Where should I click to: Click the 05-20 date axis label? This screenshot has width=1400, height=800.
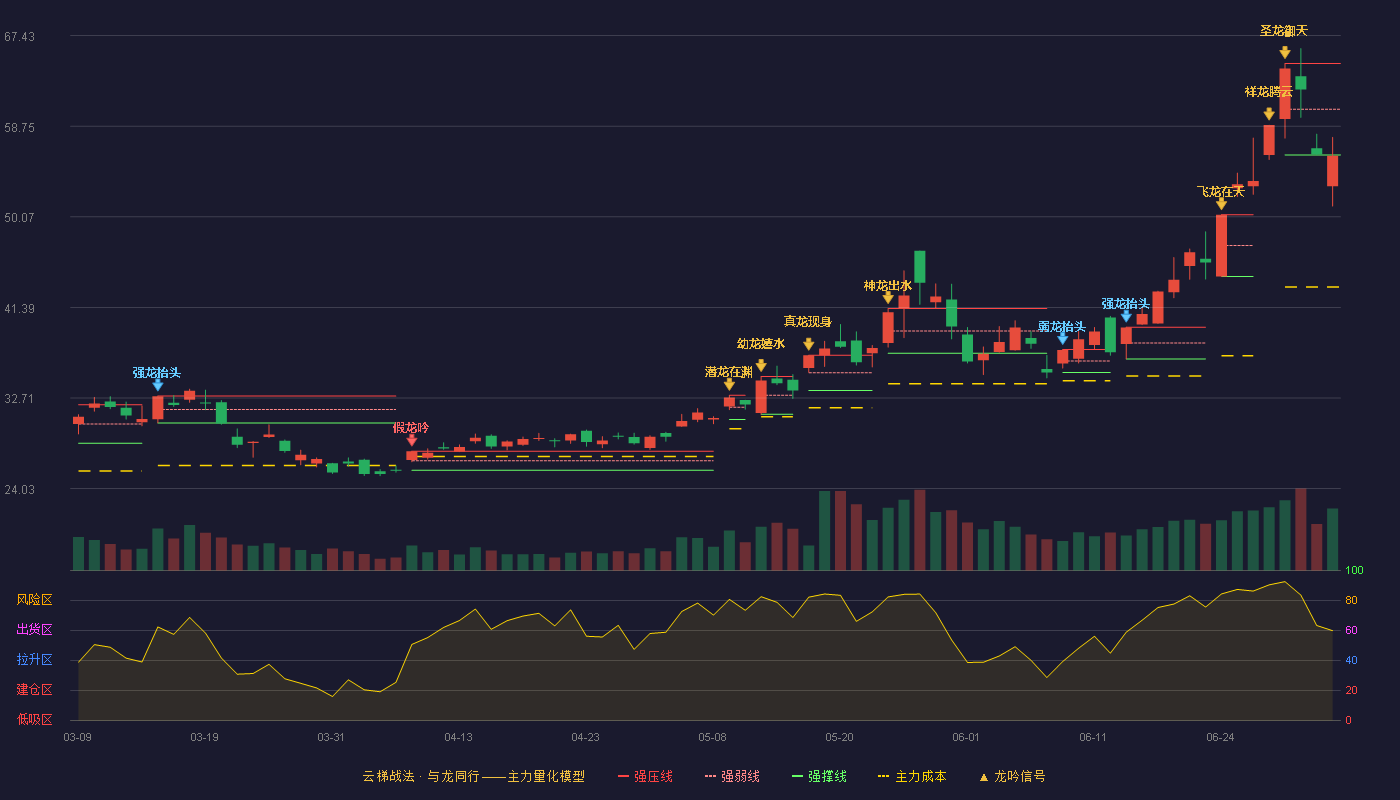click(x=840, y=737)
